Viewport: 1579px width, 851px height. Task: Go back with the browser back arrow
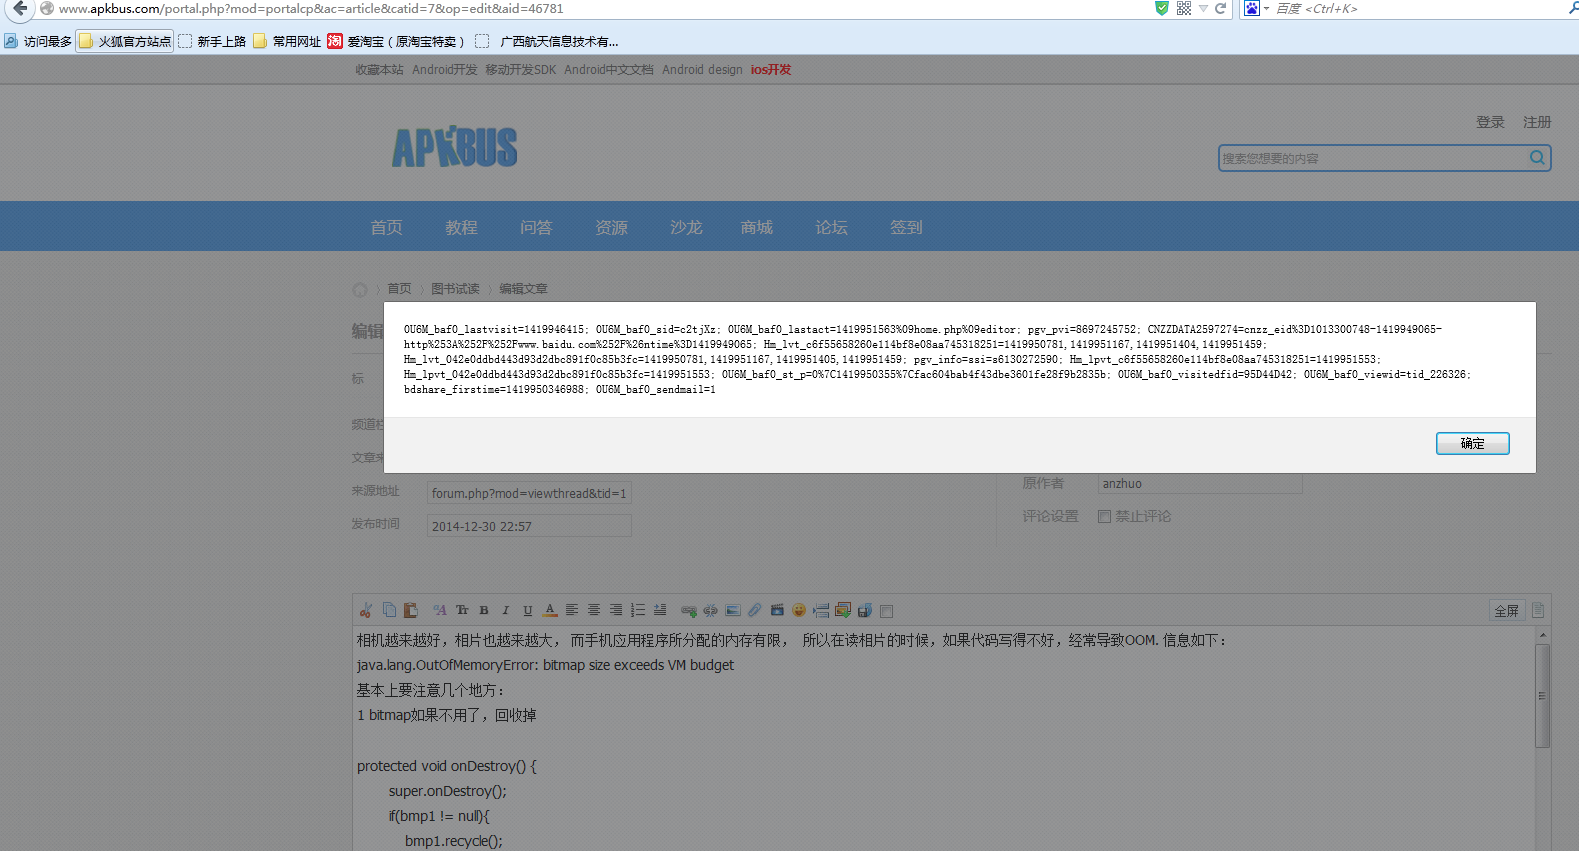[x=20, y=9]
